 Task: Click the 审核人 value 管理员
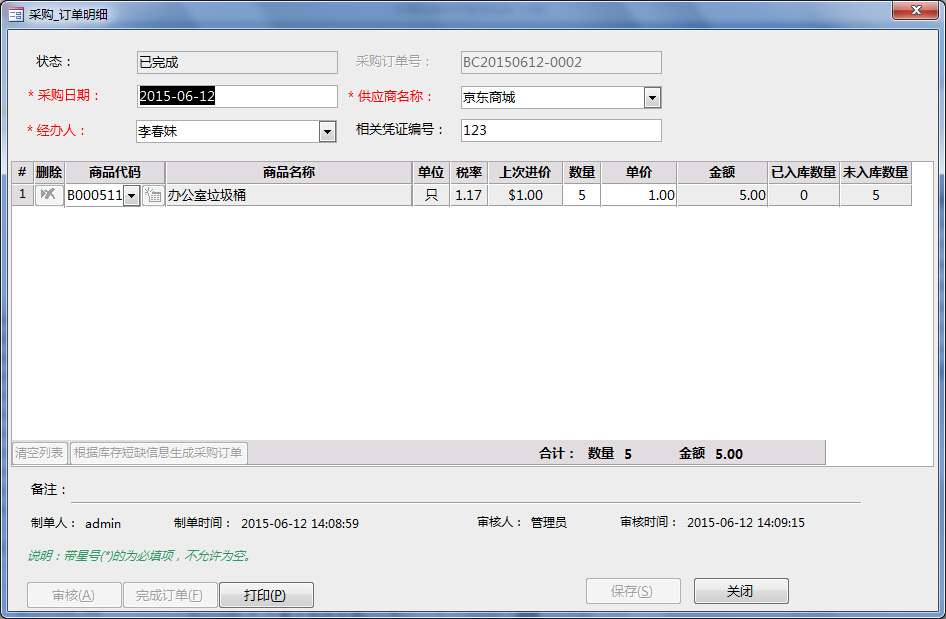tap(548, 523)
